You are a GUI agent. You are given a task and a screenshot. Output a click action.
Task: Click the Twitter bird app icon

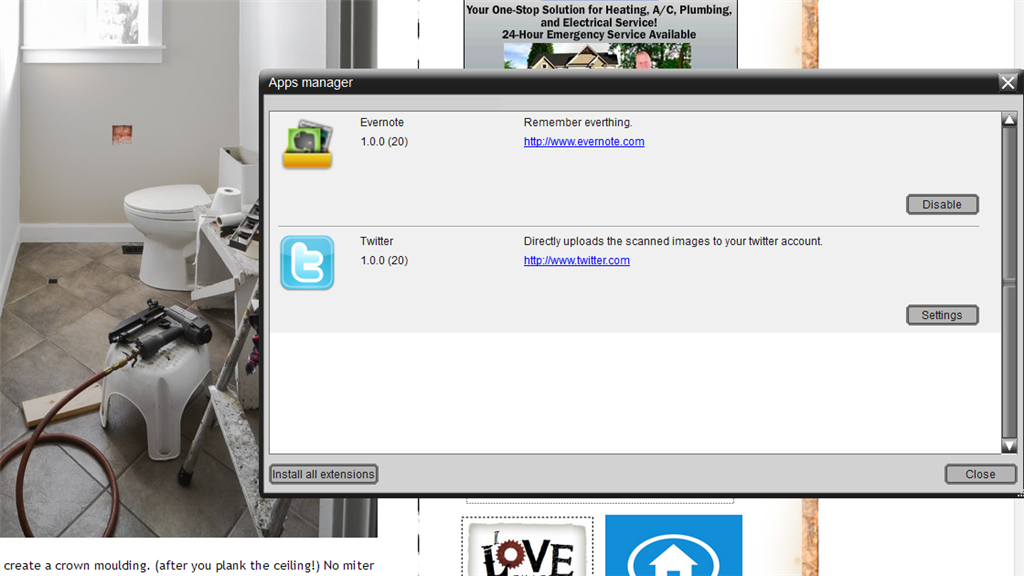pyautogui.click(x=307, y=263)
